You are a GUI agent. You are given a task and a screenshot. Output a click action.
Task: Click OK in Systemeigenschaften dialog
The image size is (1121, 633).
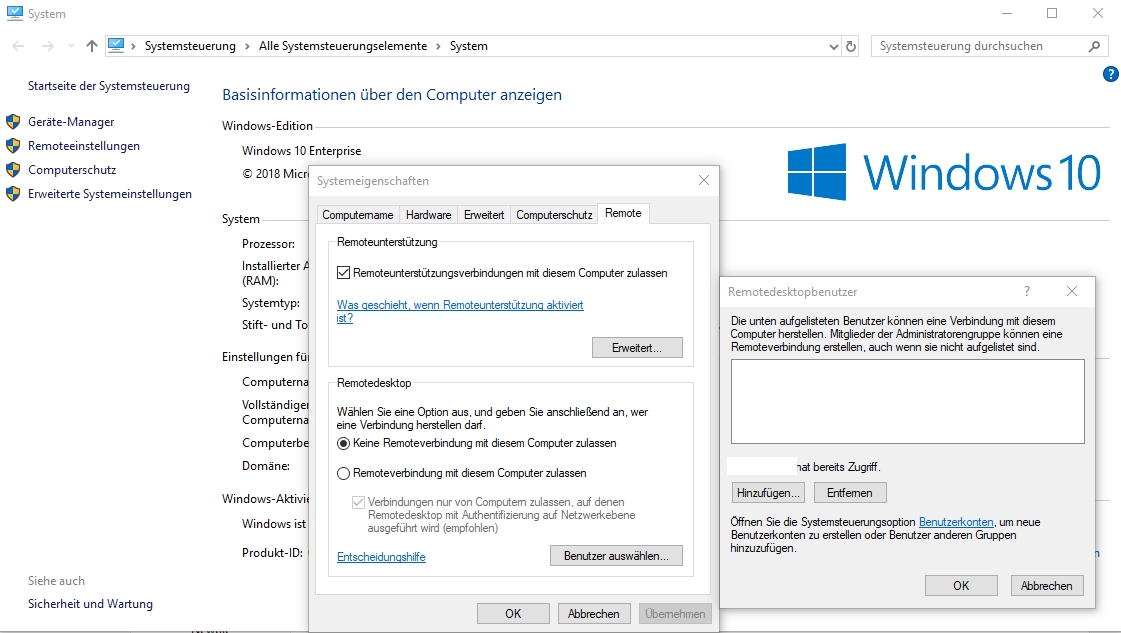[513, 614]
